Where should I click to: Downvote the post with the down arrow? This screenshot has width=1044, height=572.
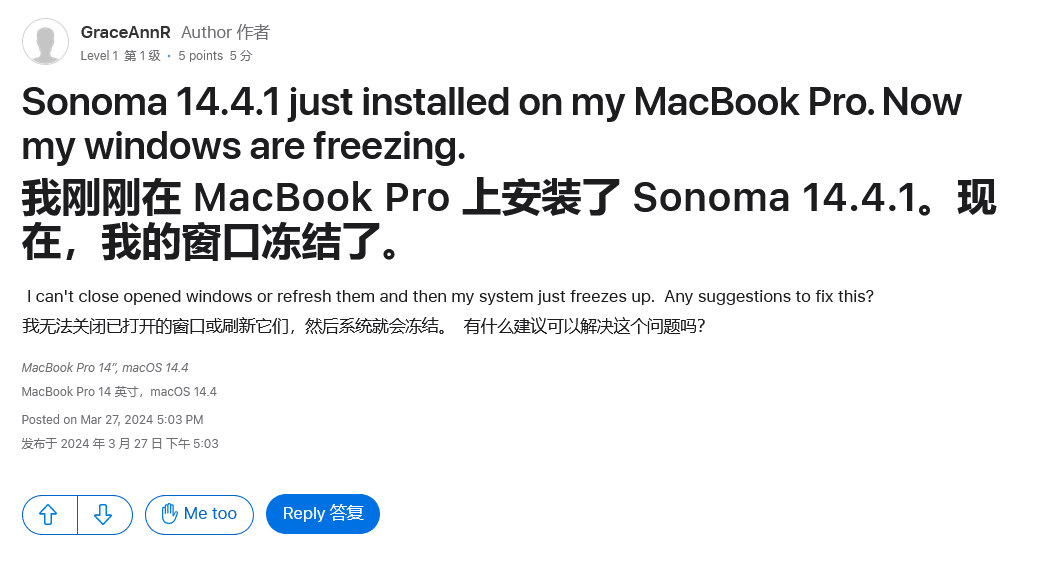click(x=104, y=514)
